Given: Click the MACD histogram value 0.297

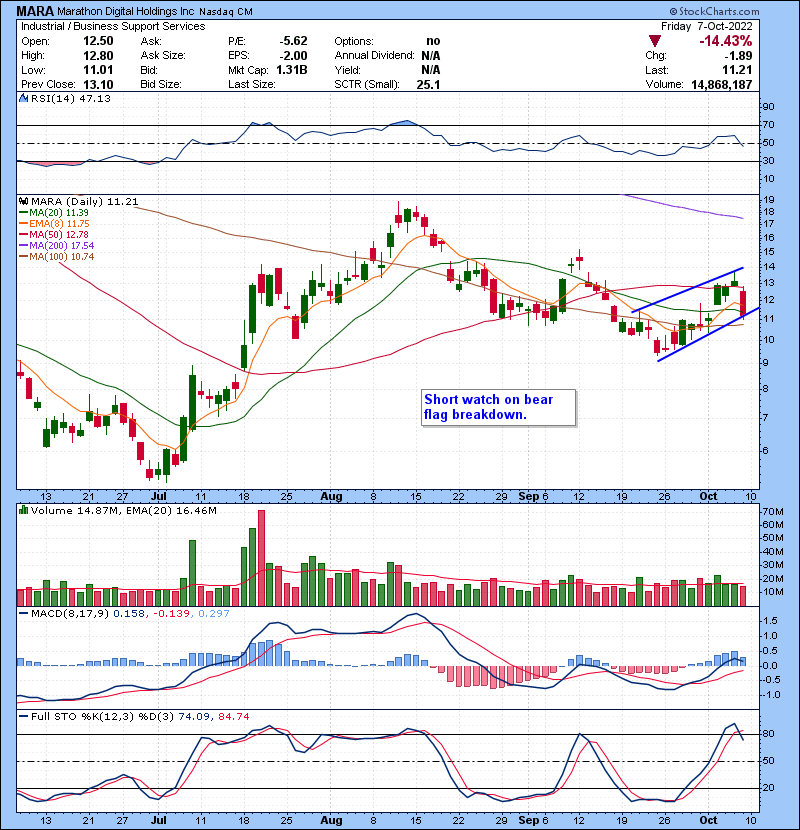Looking at the screenshot, I should pos(214,614).
